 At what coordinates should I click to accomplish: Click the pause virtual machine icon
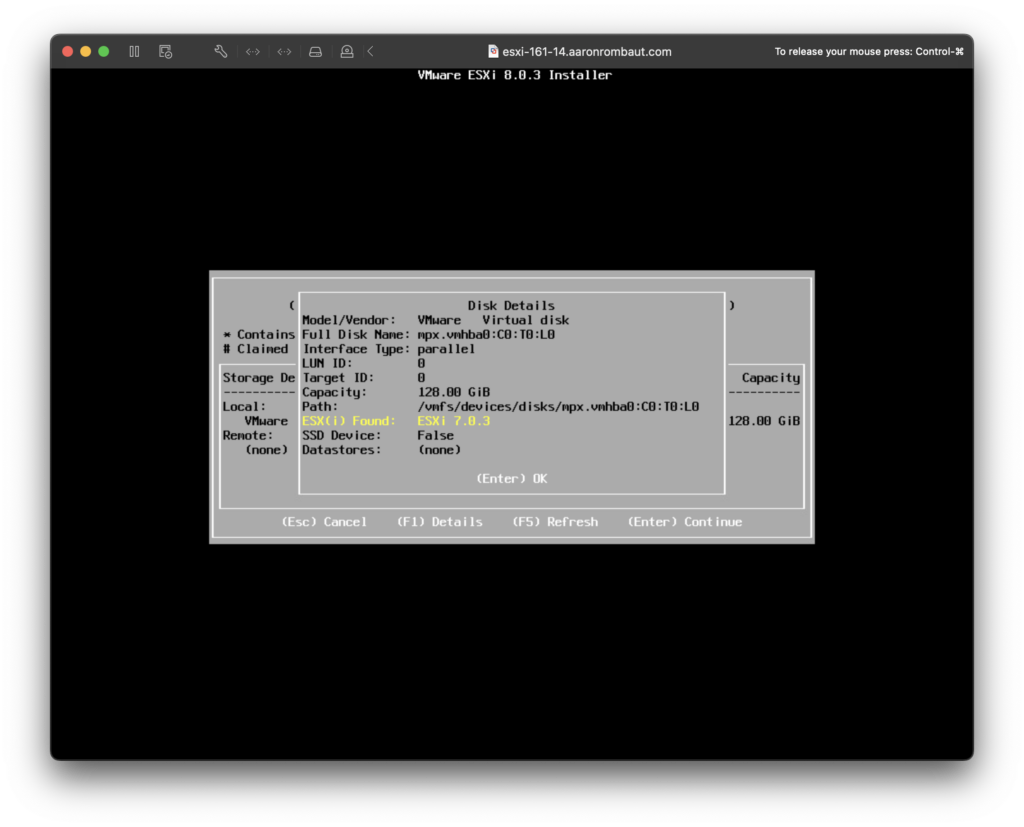134,51
